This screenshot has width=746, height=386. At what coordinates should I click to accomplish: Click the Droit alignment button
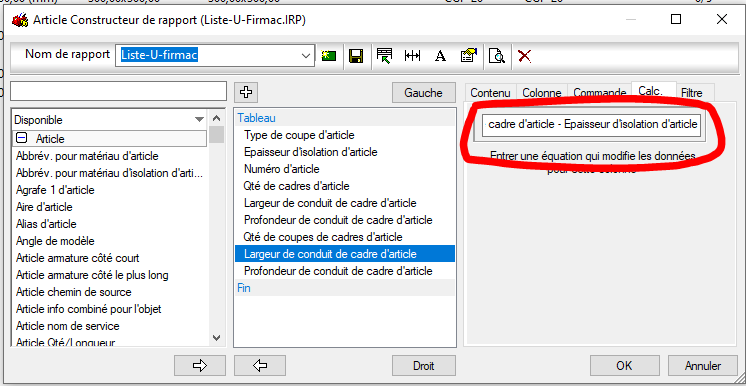pyautogui.click(x=423, y=366)
